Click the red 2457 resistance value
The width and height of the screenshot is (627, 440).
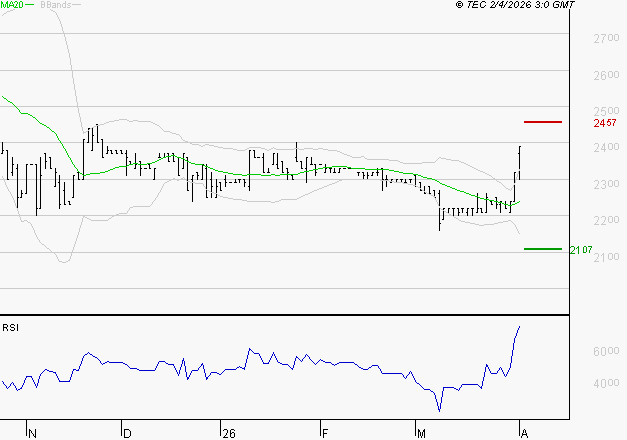(x=605, y=123)
